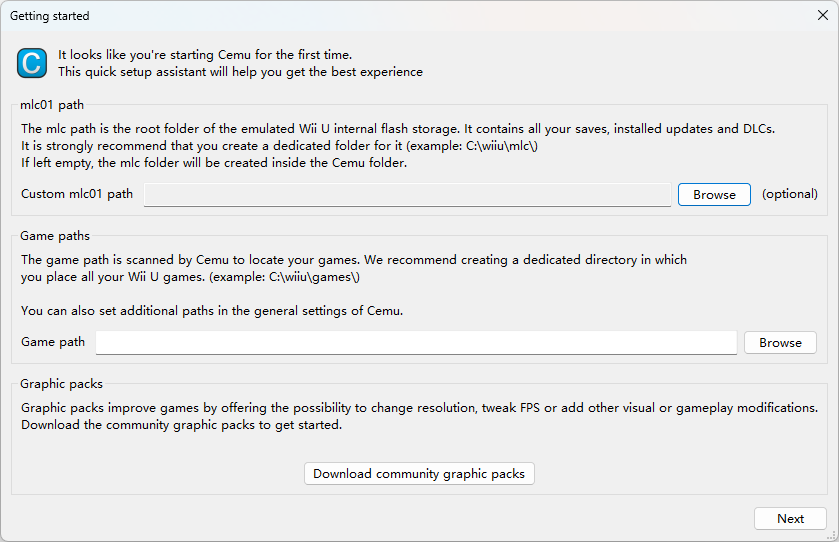Viewport: 839px width, 542px height.
Task: Click the Game paths group heading
Action: [55, 236]
